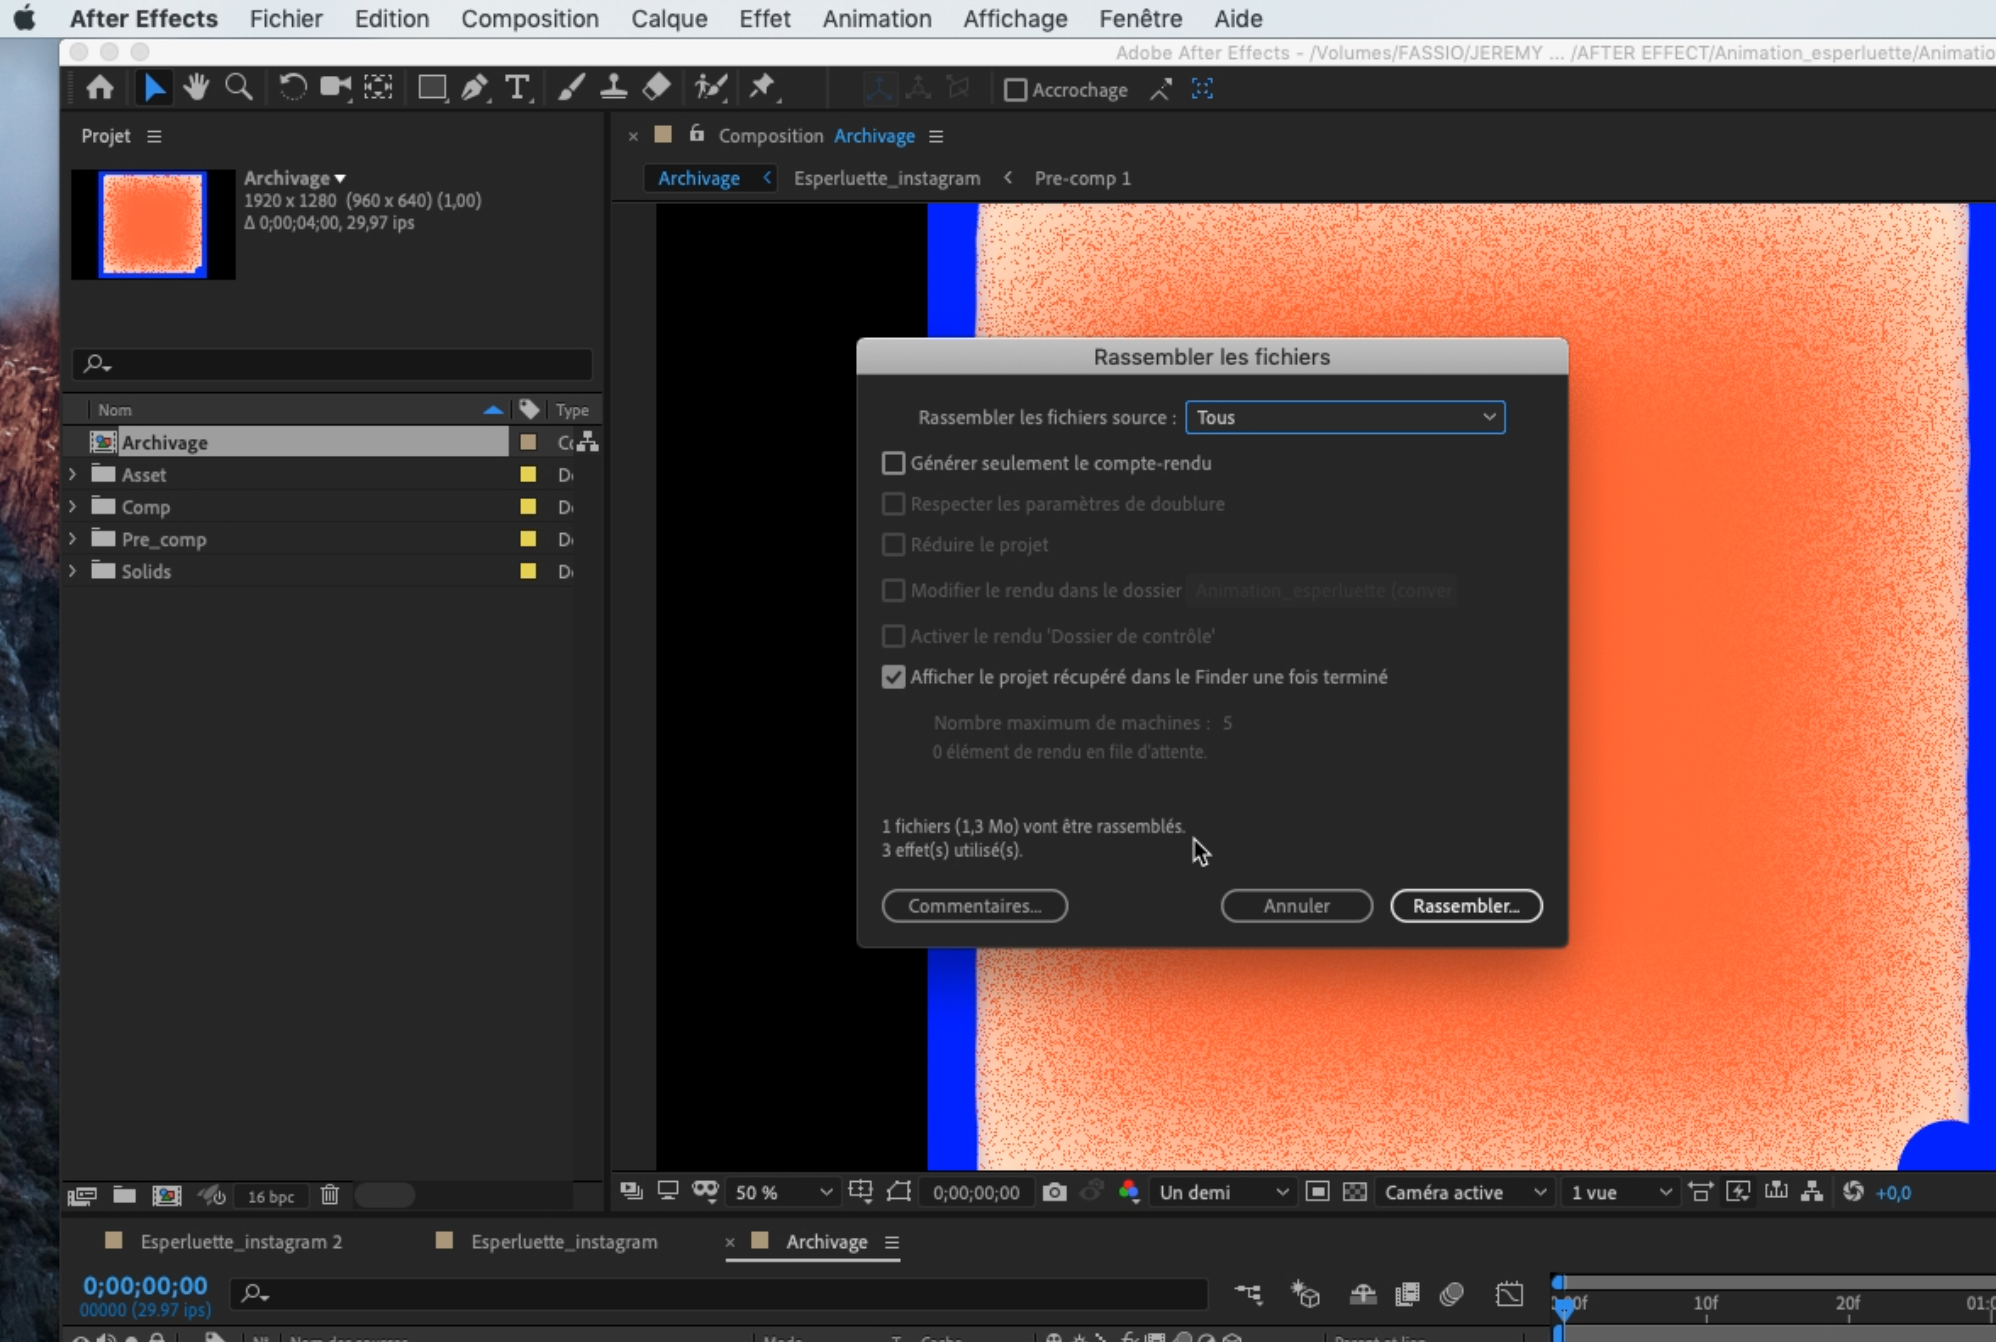Toggle the transparency grid icon in viewer
The width and height of the screenshot is (1996, 1342).
point(1355,1192)
